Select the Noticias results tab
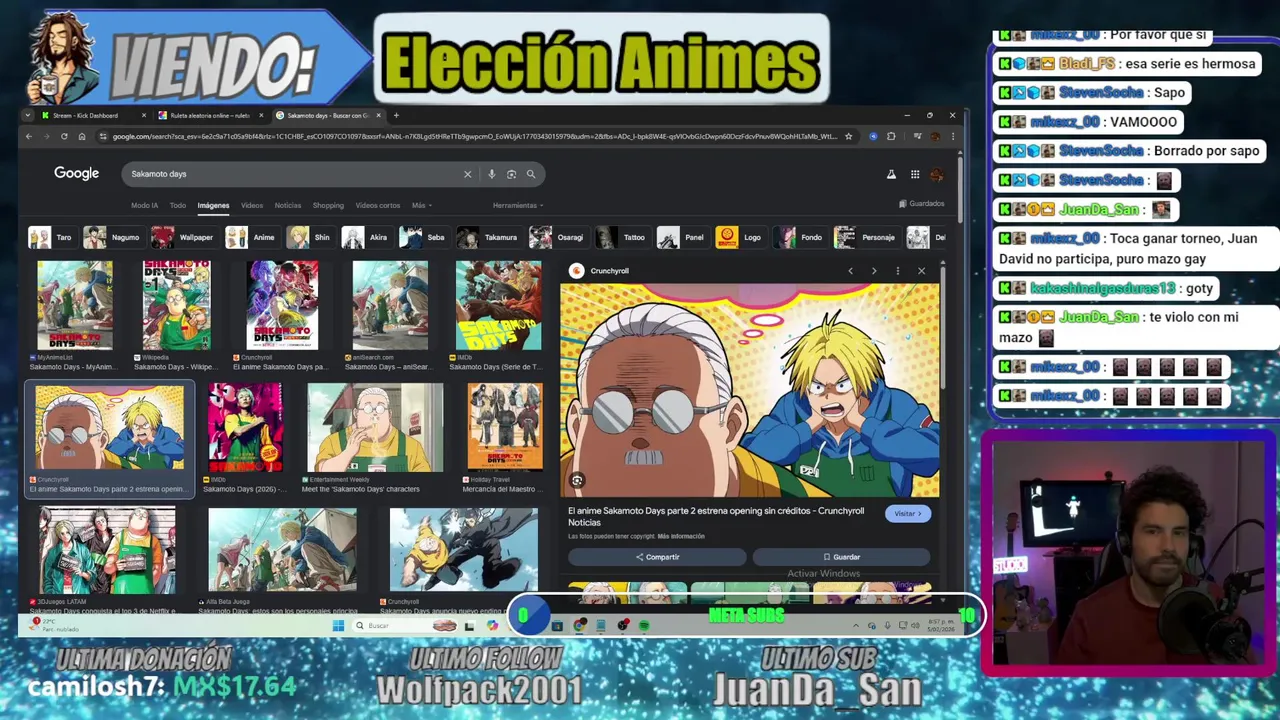 point(288,206)
